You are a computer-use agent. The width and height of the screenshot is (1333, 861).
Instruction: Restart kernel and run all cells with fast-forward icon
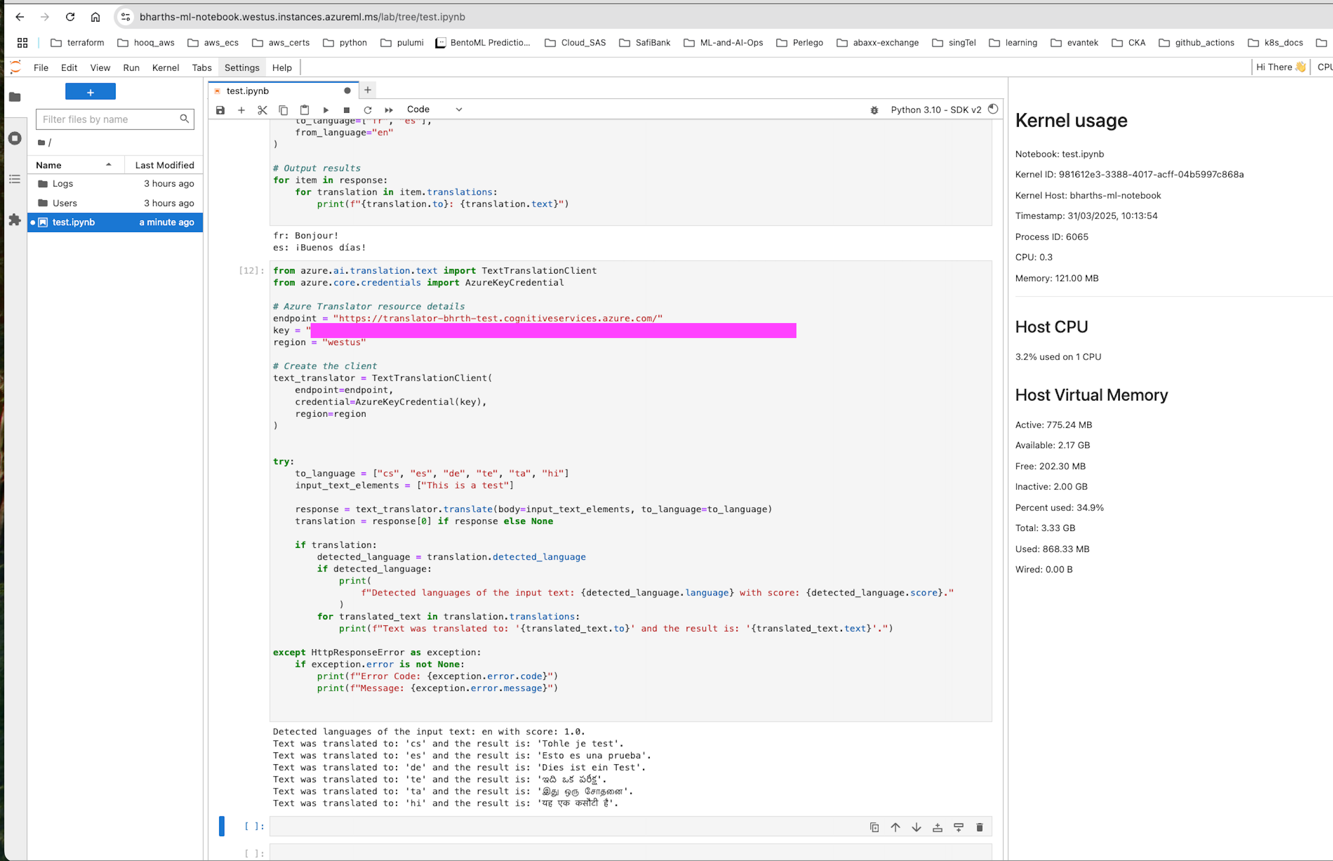coord(389,110)
